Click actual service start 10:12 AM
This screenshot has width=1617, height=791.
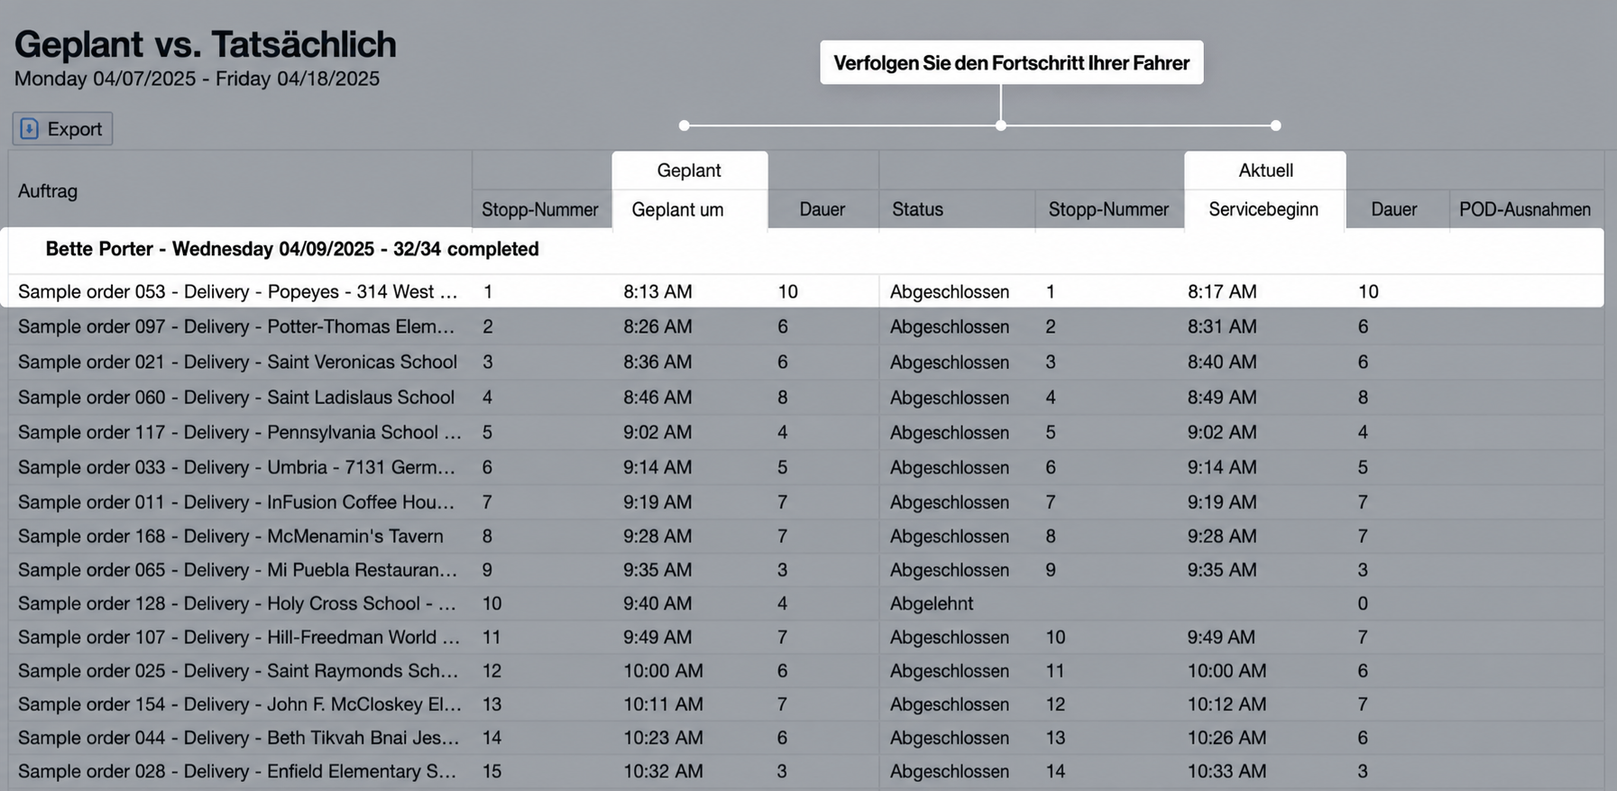(1227, 704)
